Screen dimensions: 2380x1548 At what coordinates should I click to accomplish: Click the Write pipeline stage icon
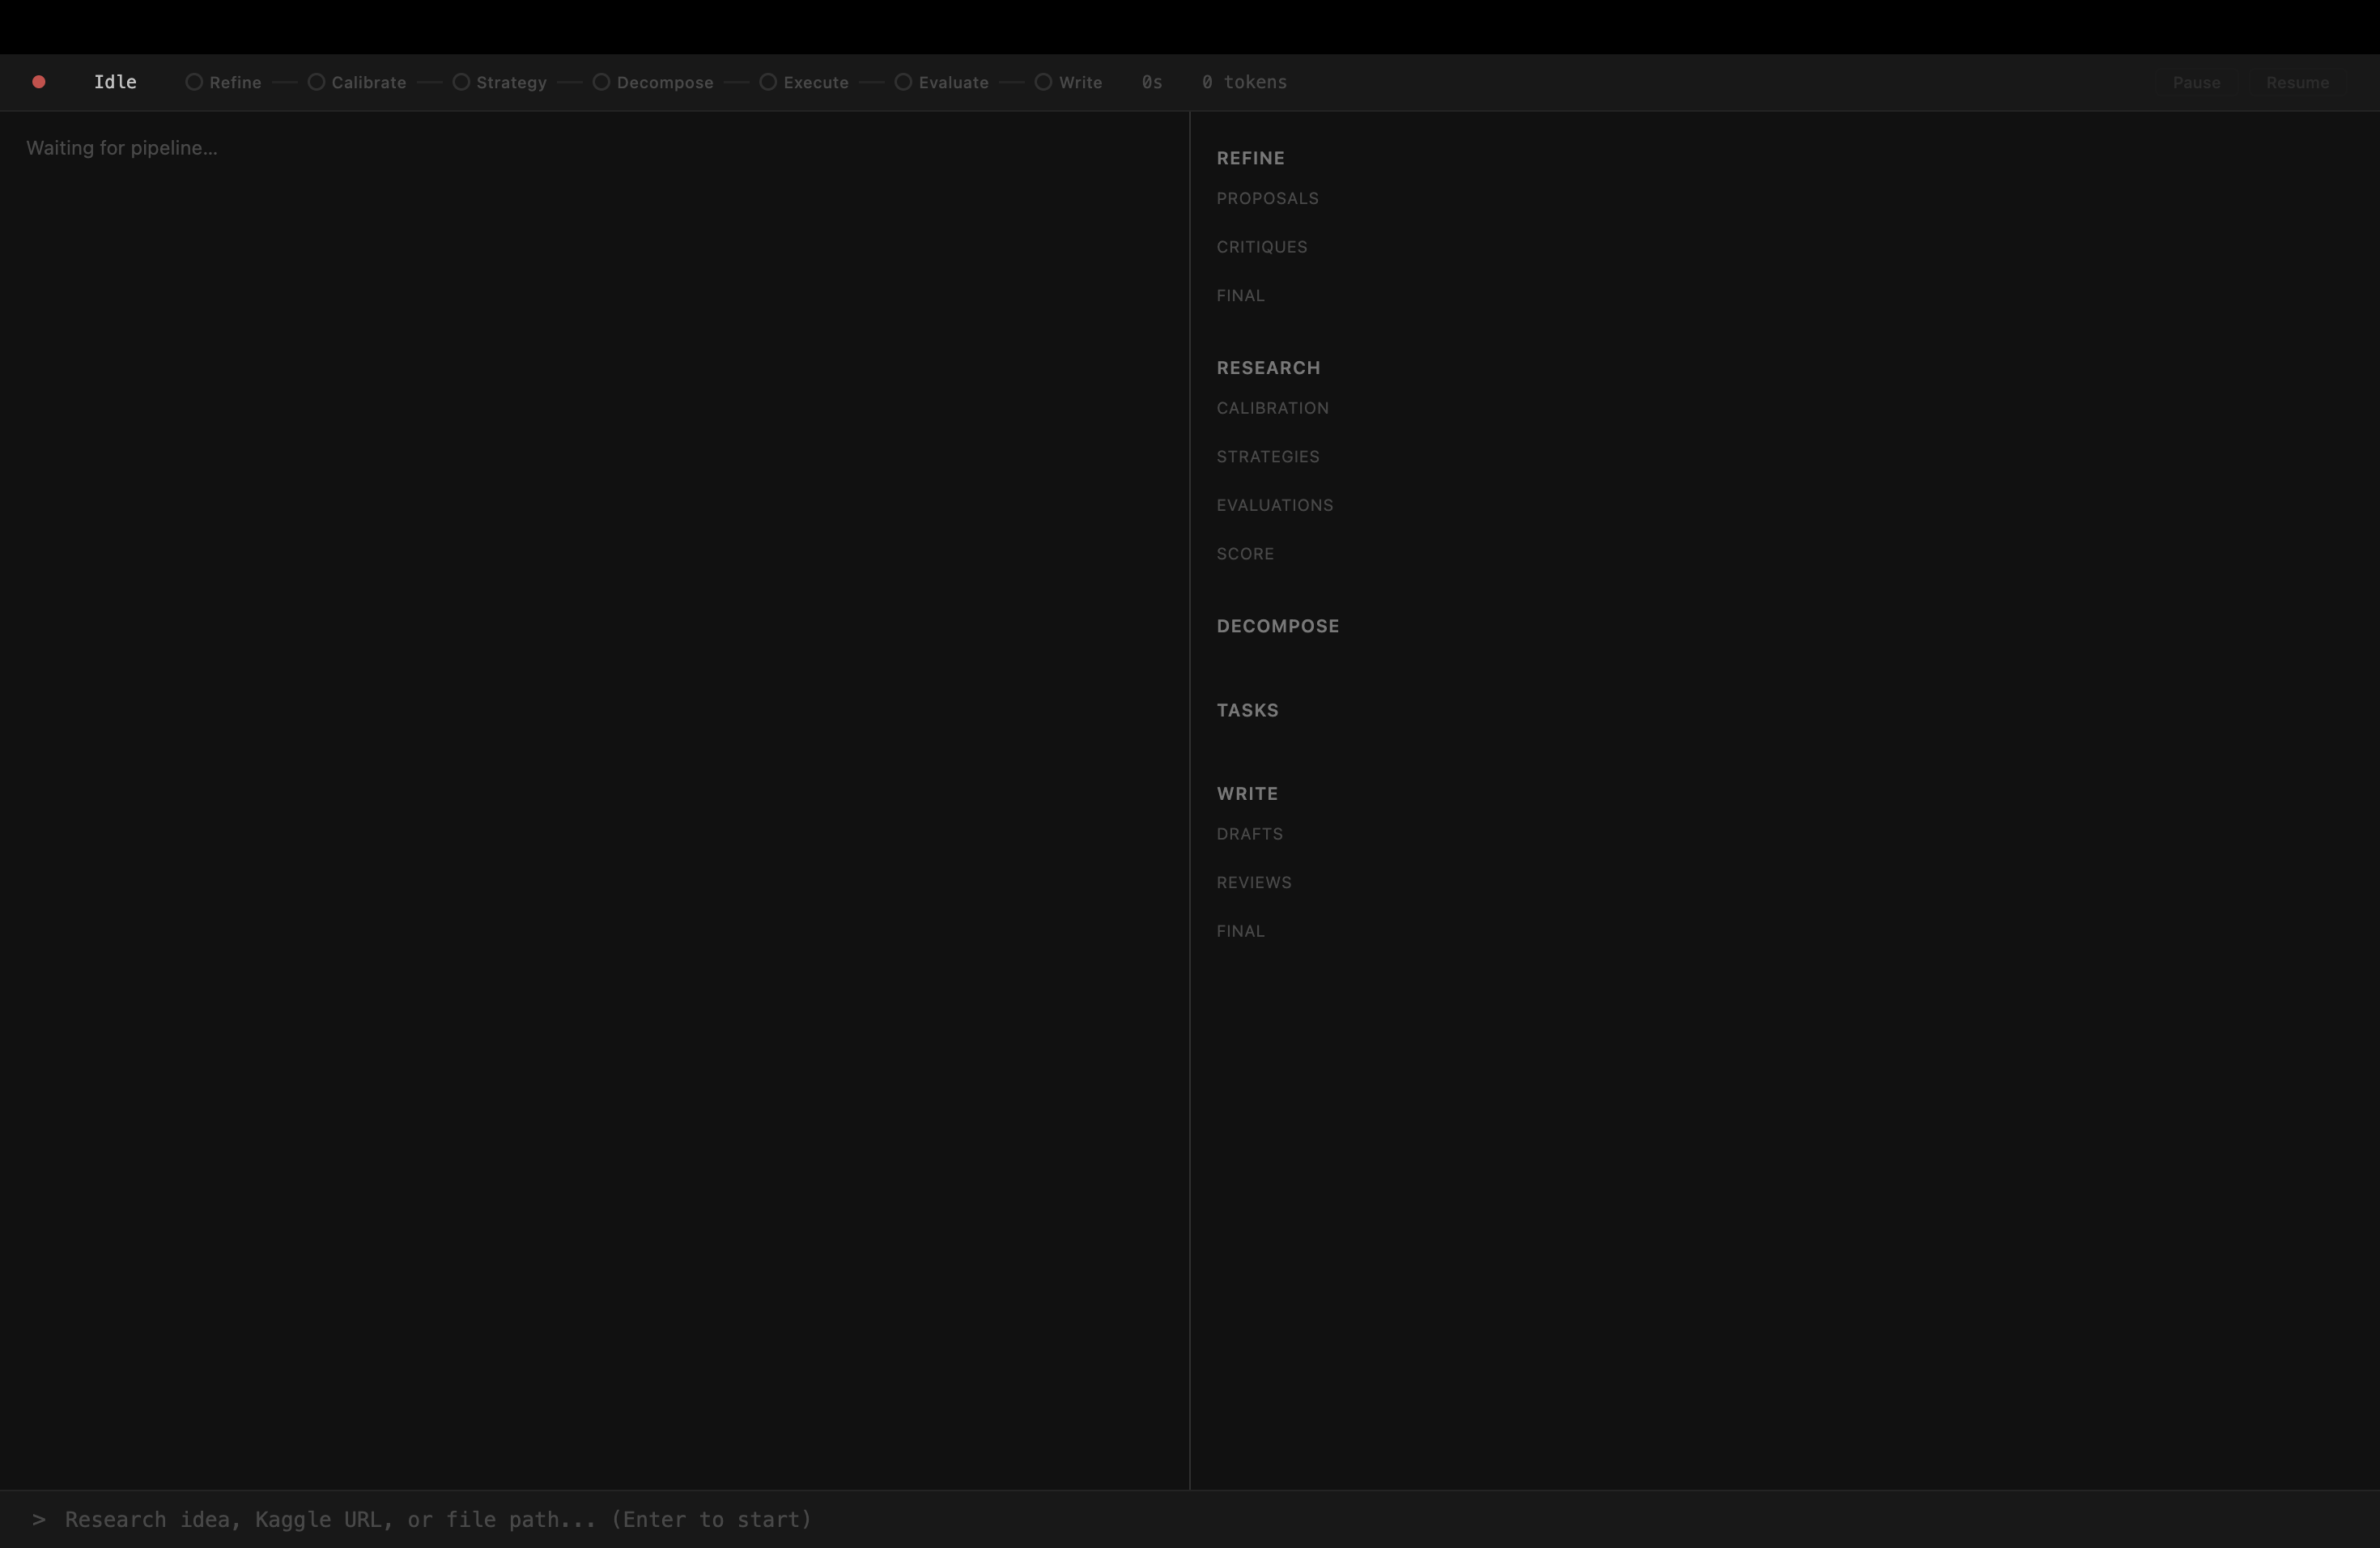[x=1043, y=82]
